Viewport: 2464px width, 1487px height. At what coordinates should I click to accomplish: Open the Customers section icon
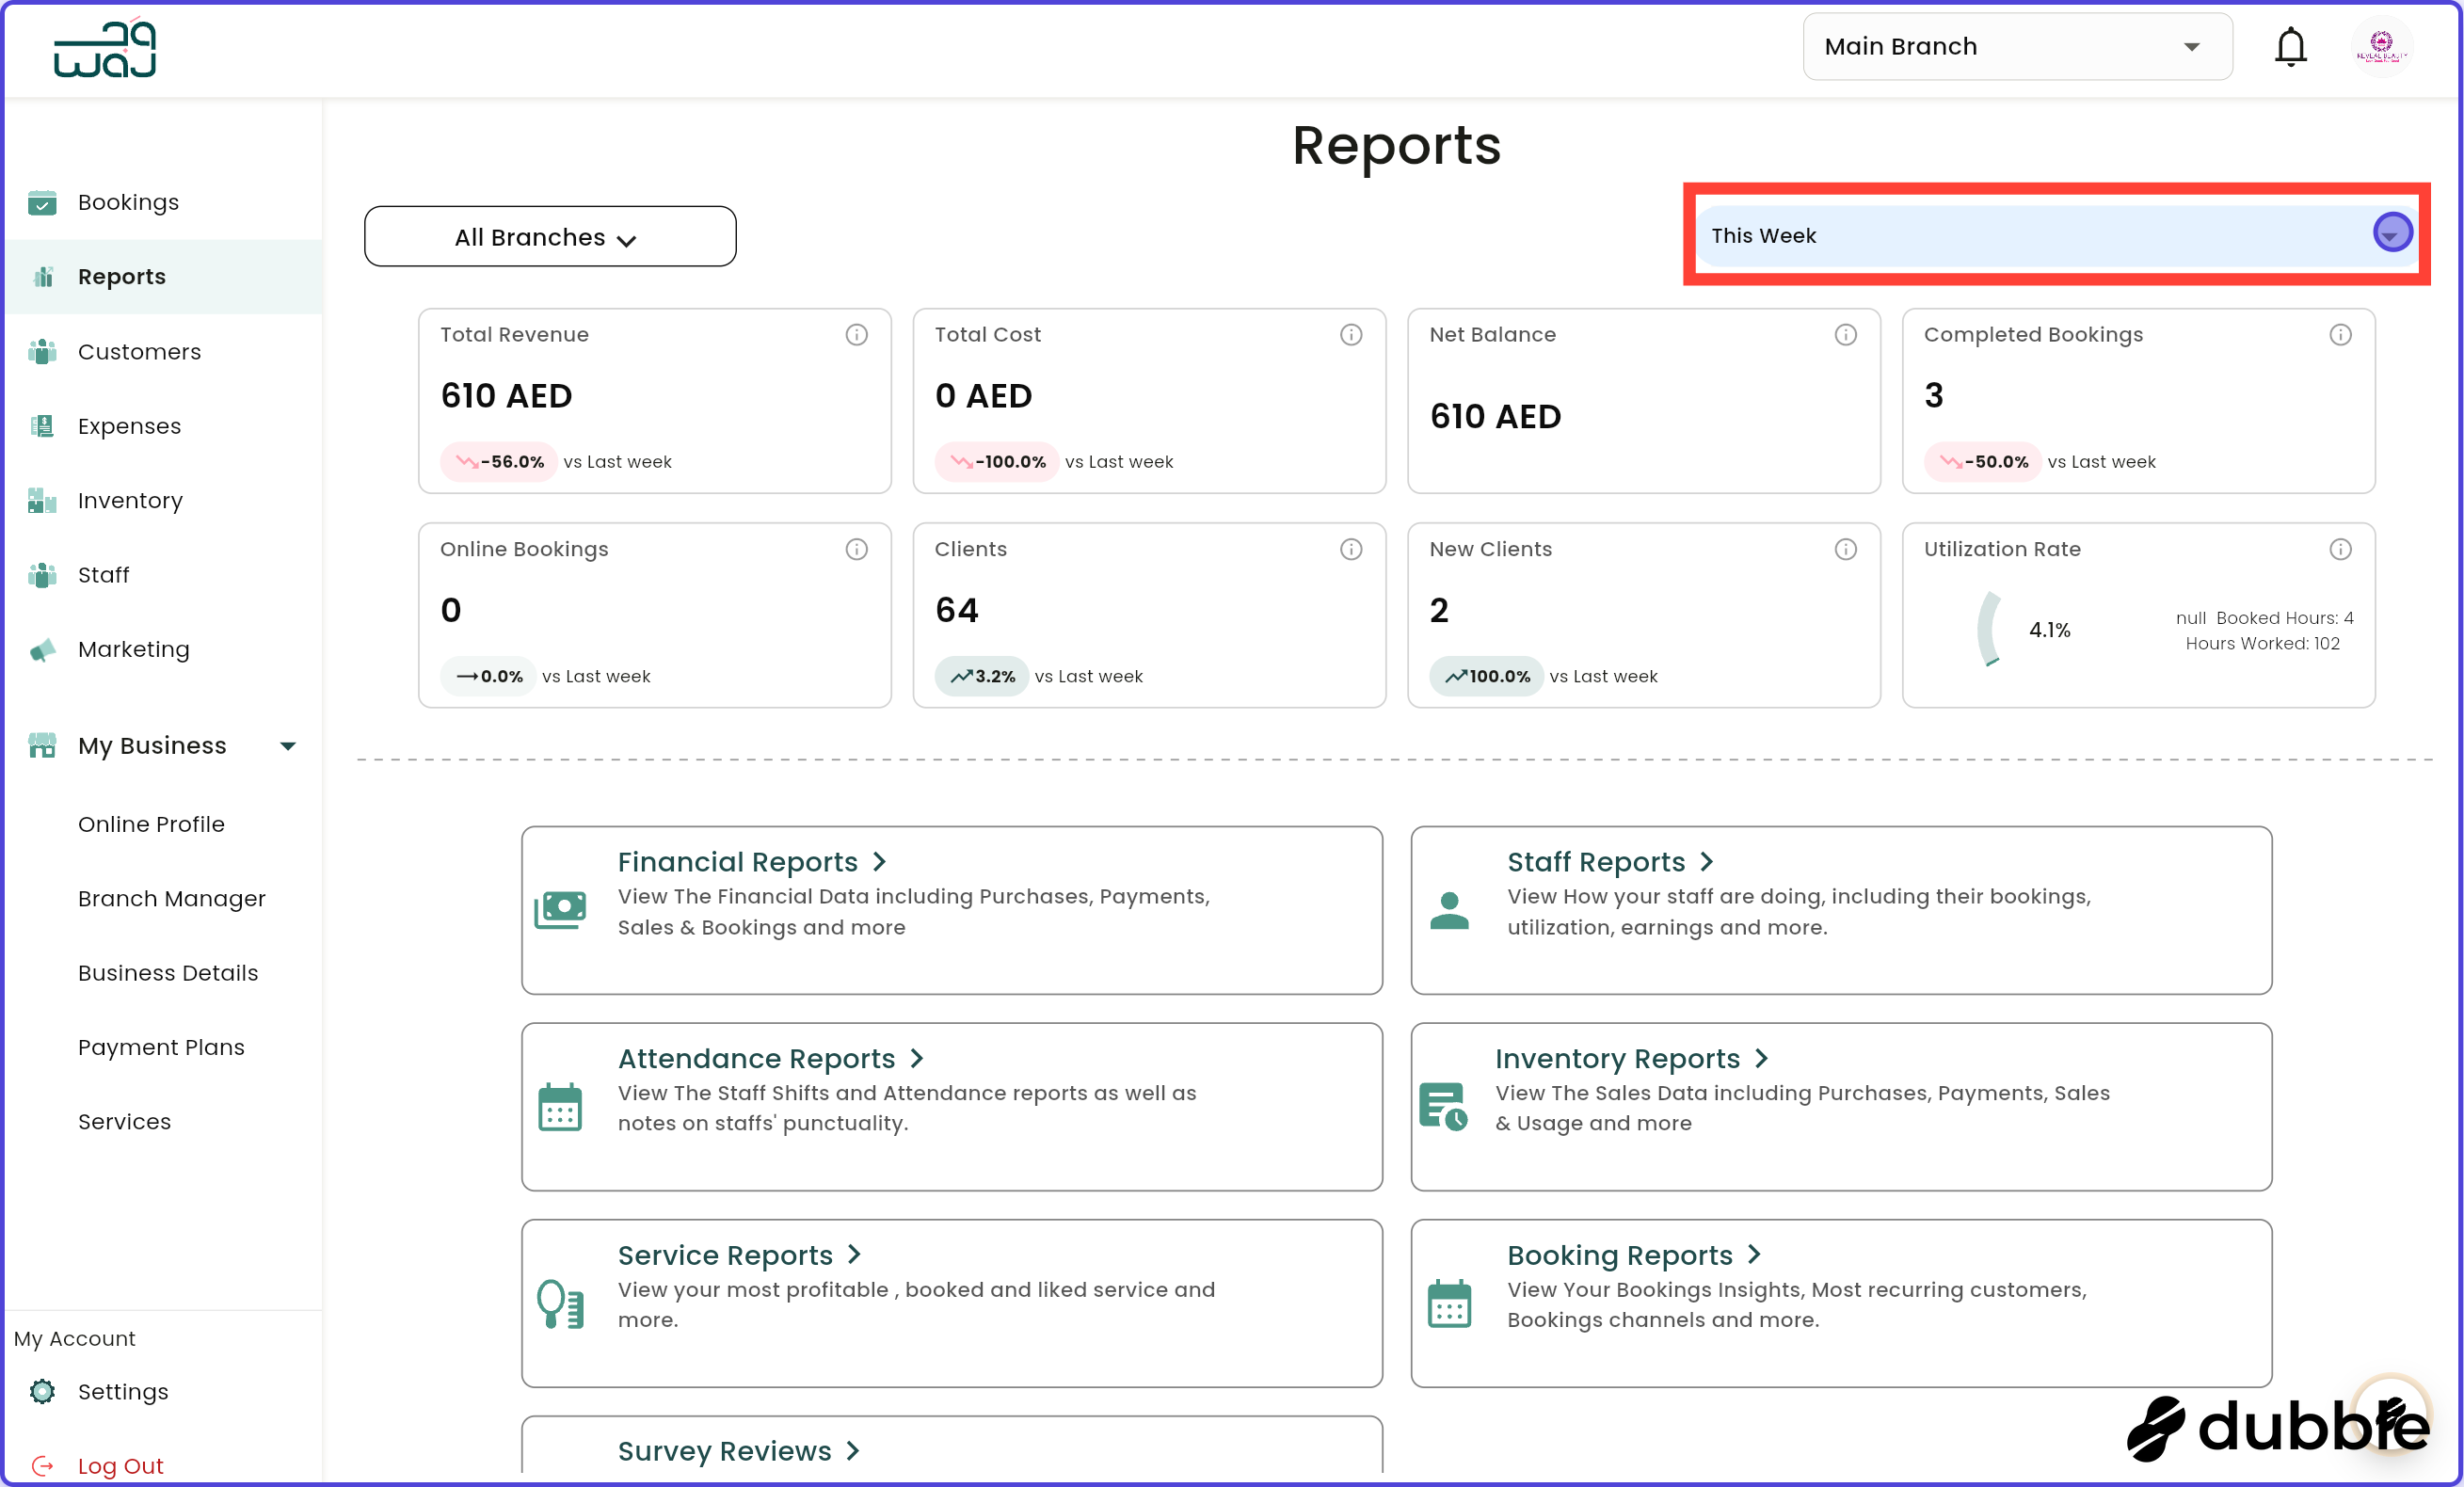point(43,351)
